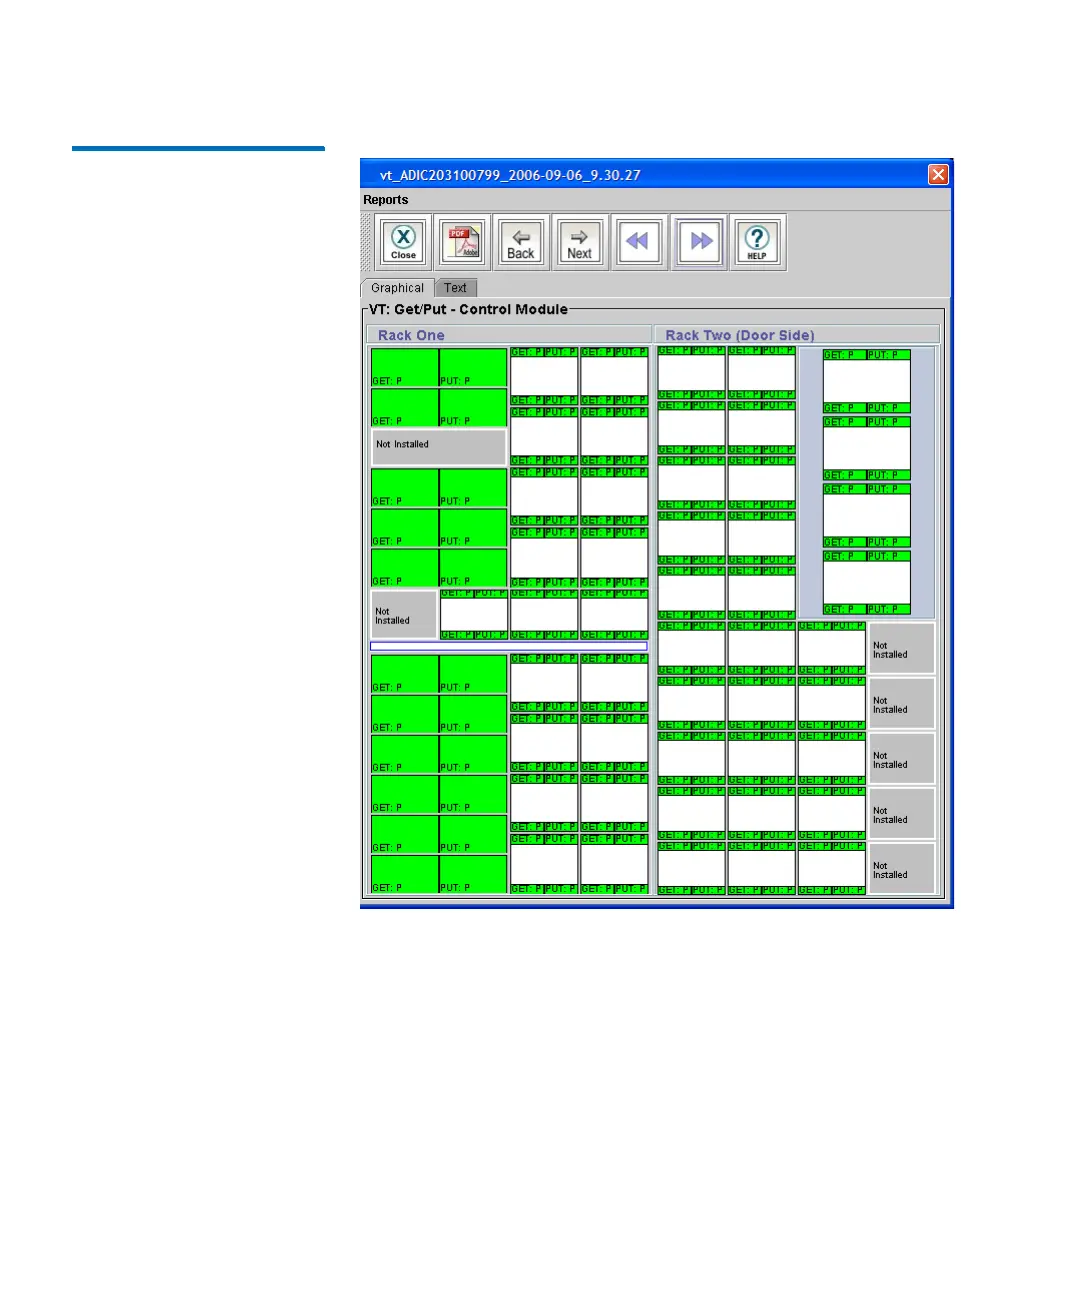
Task: Switch to the Text tab
Action: point(456,288)
